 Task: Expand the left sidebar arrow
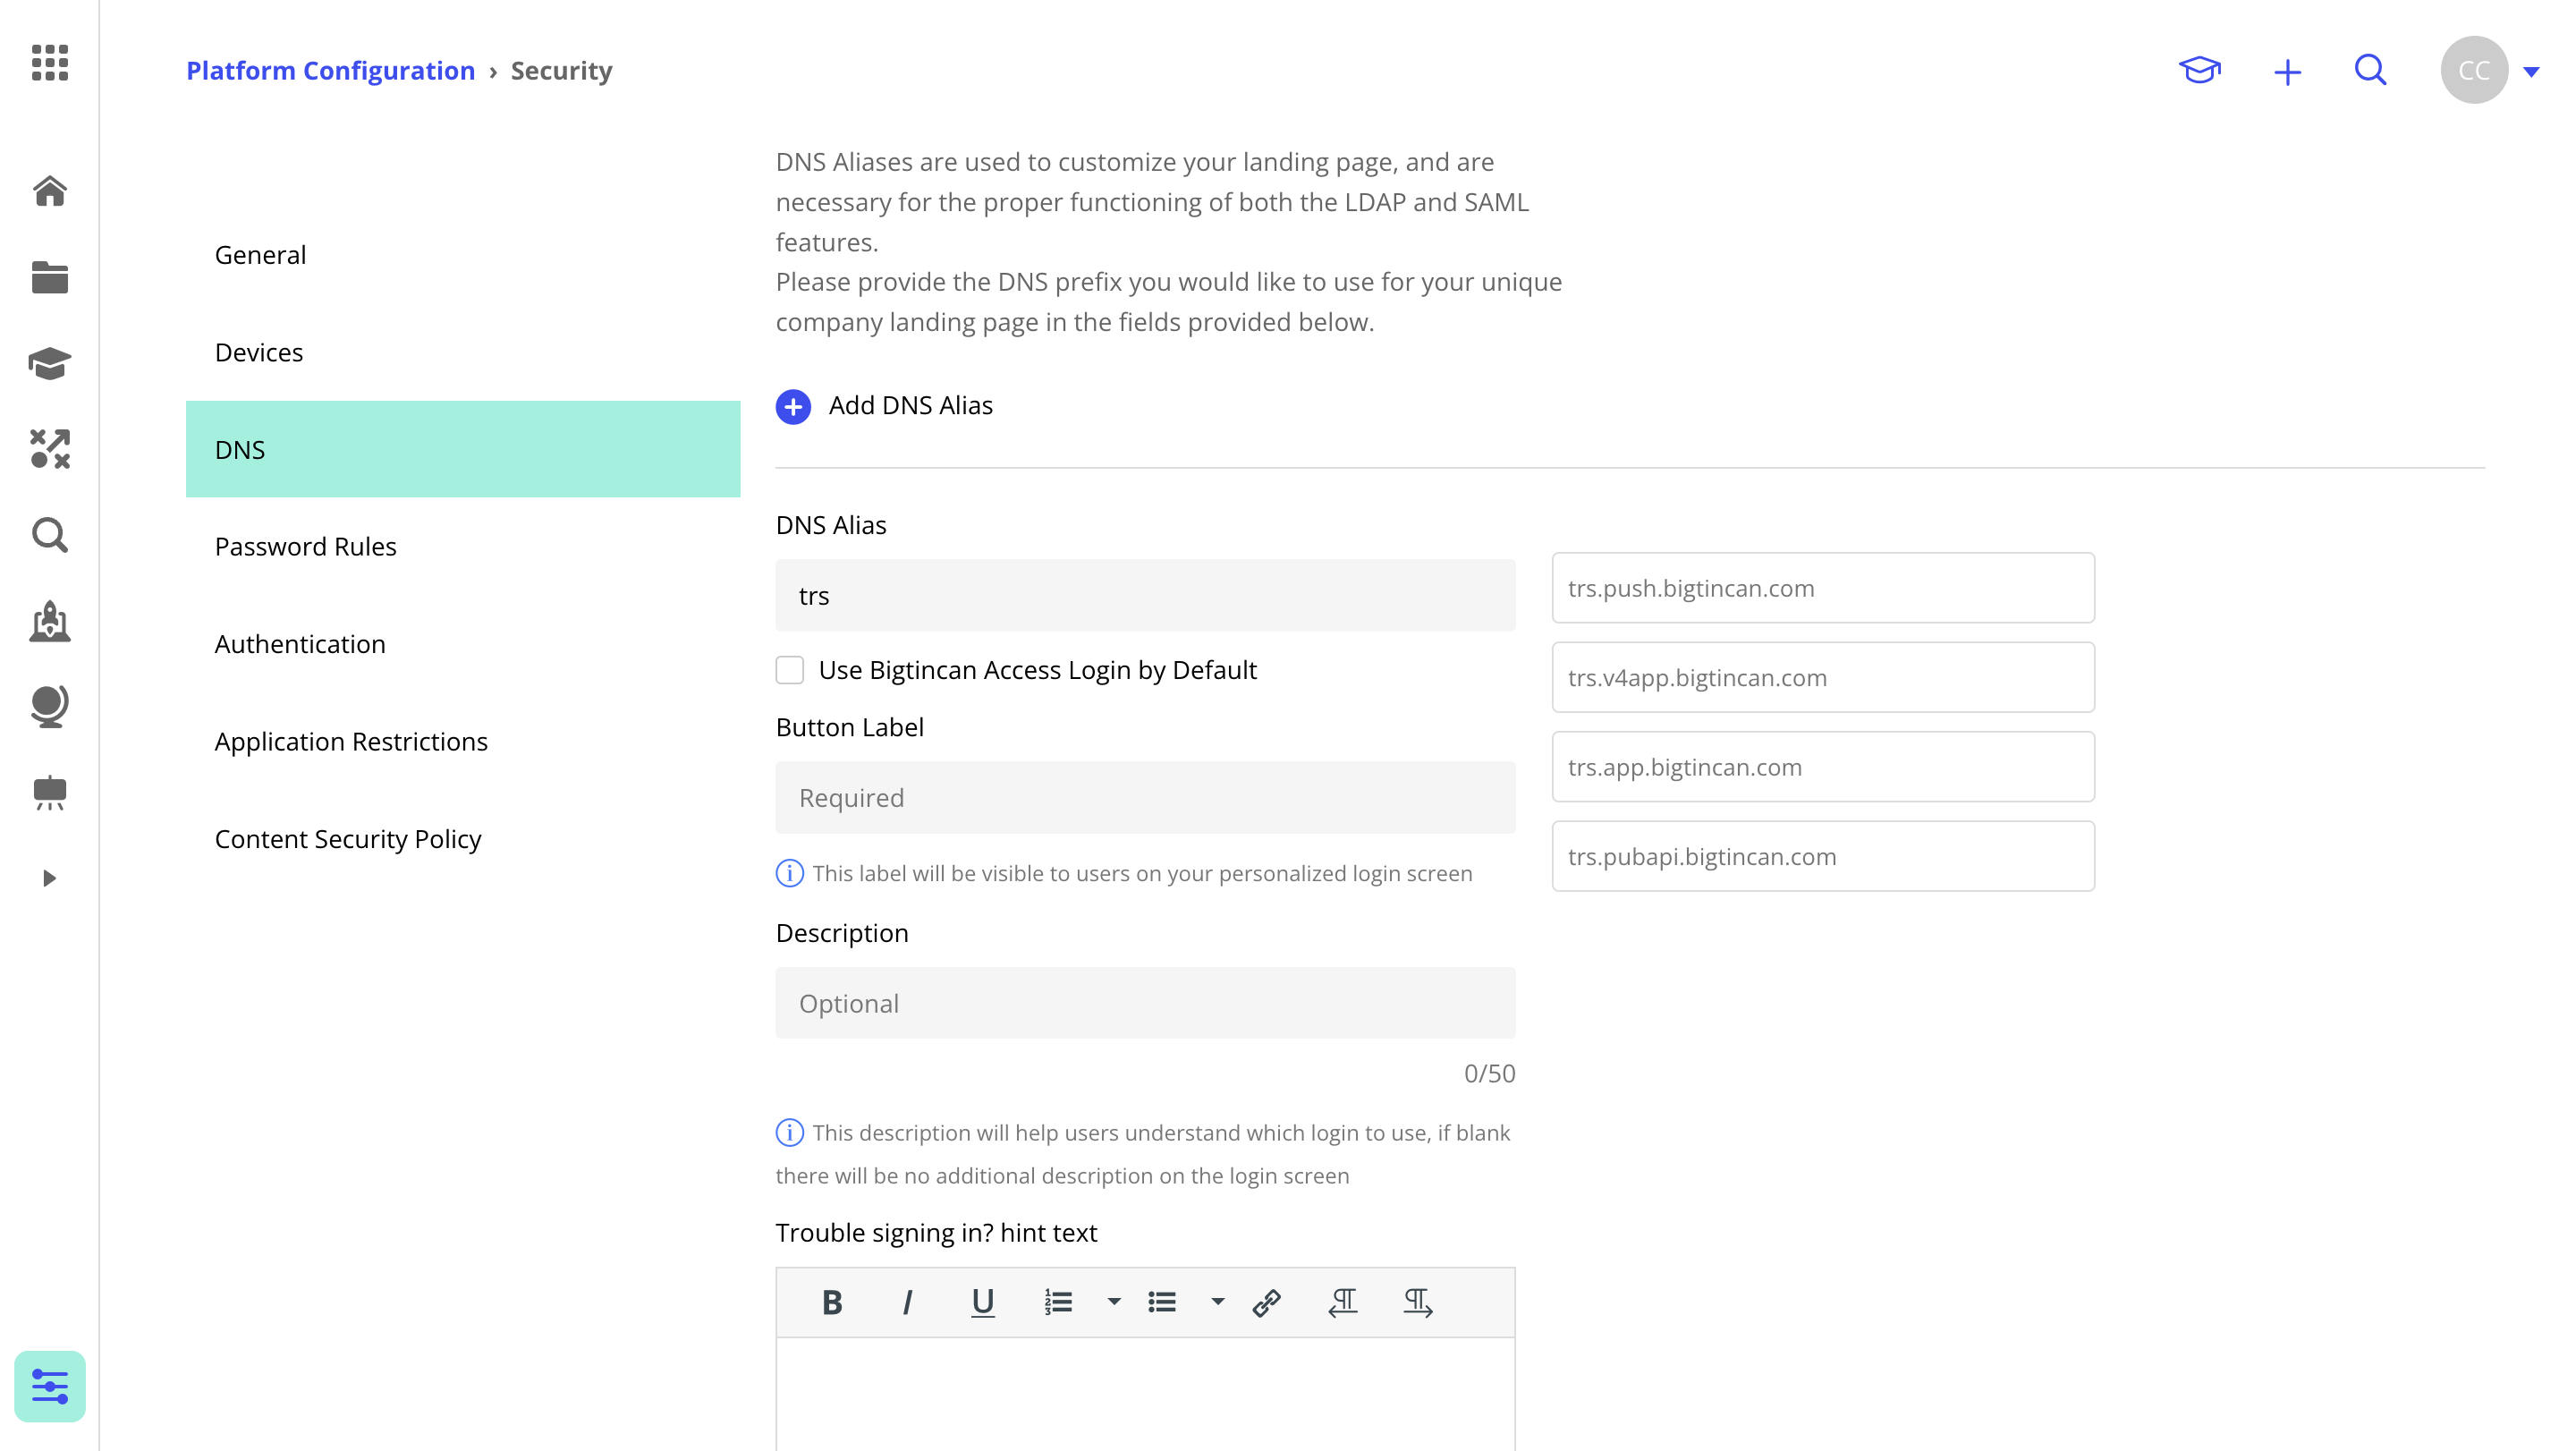(x=49, y=878)
